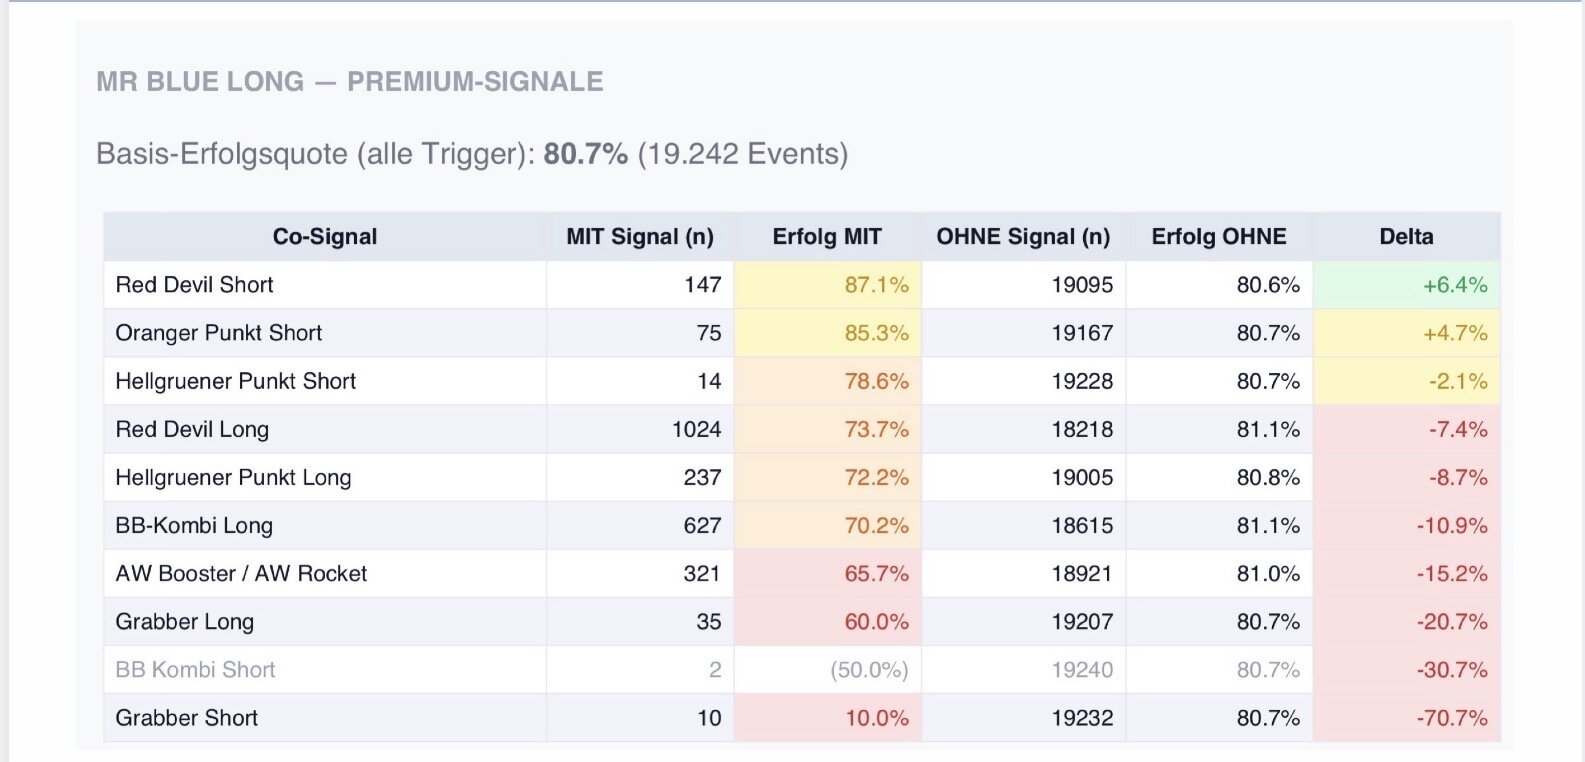Click the Co-Signal column header

pyautogui.click(x=324, y=237)
